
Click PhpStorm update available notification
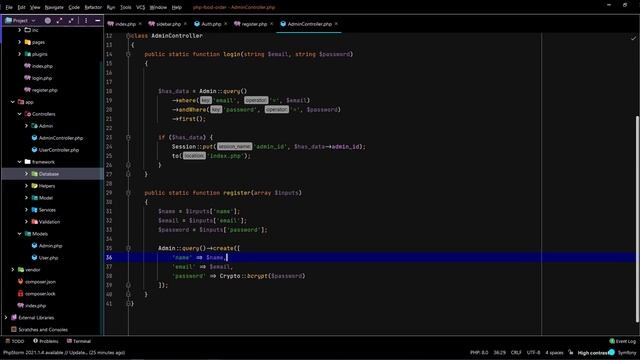point(64,353)
